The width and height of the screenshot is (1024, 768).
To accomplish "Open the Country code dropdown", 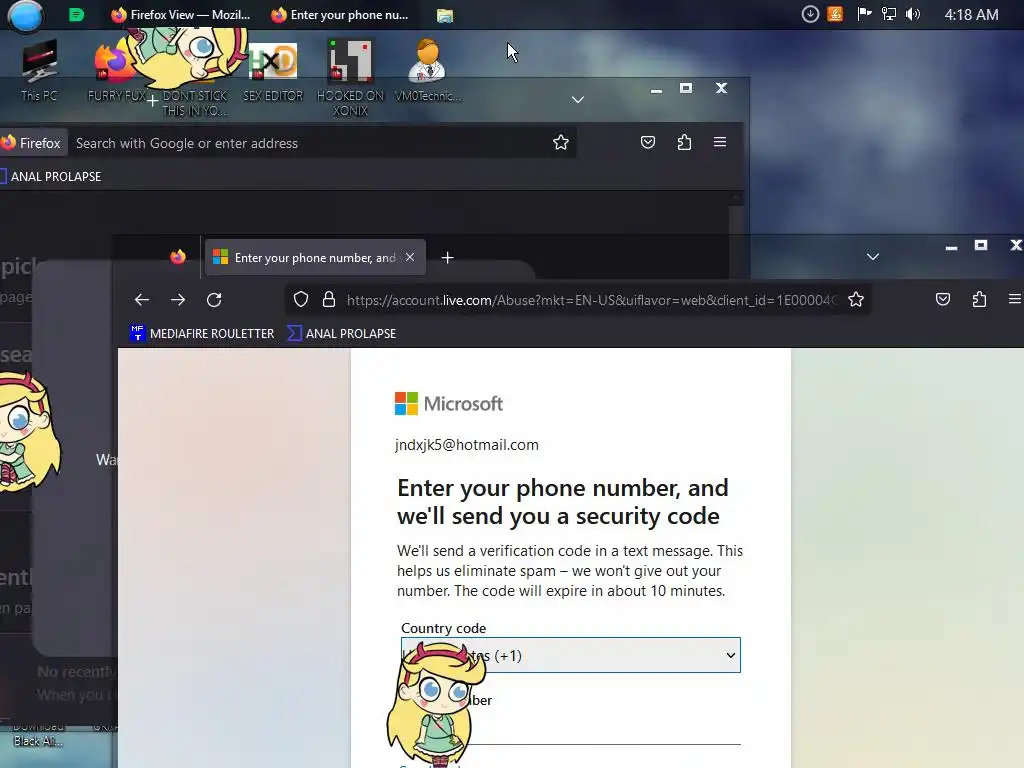I will (571, 655).
